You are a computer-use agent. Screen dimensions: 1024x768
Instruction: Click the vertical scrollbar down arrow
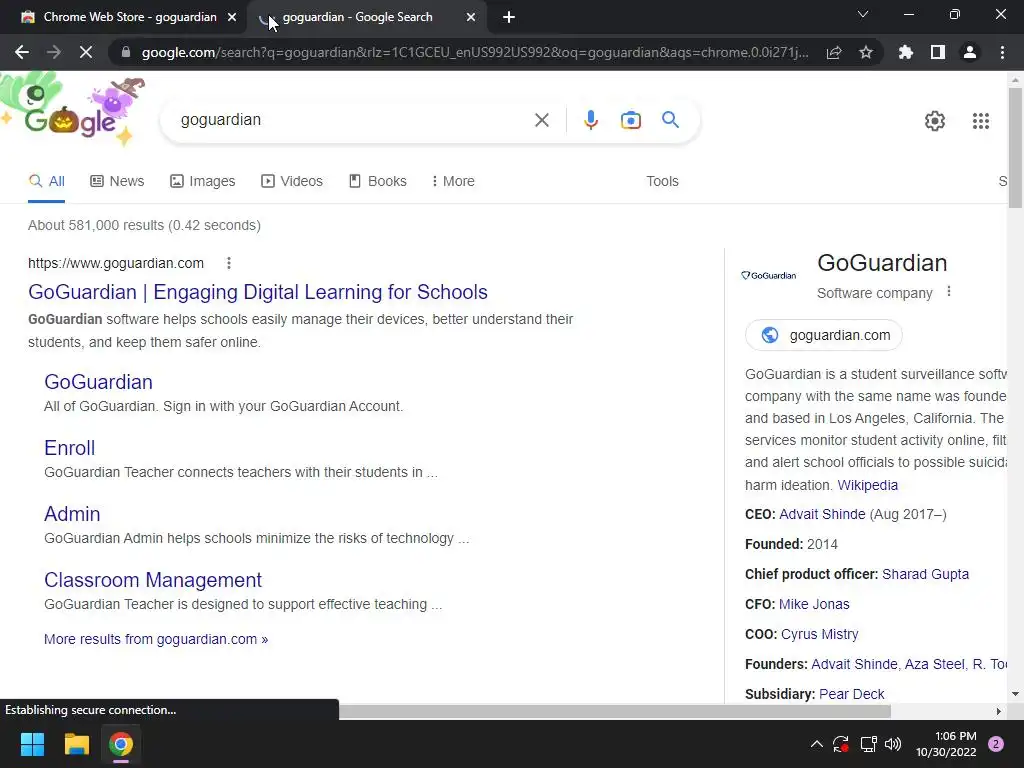[x=1015, y=694]
